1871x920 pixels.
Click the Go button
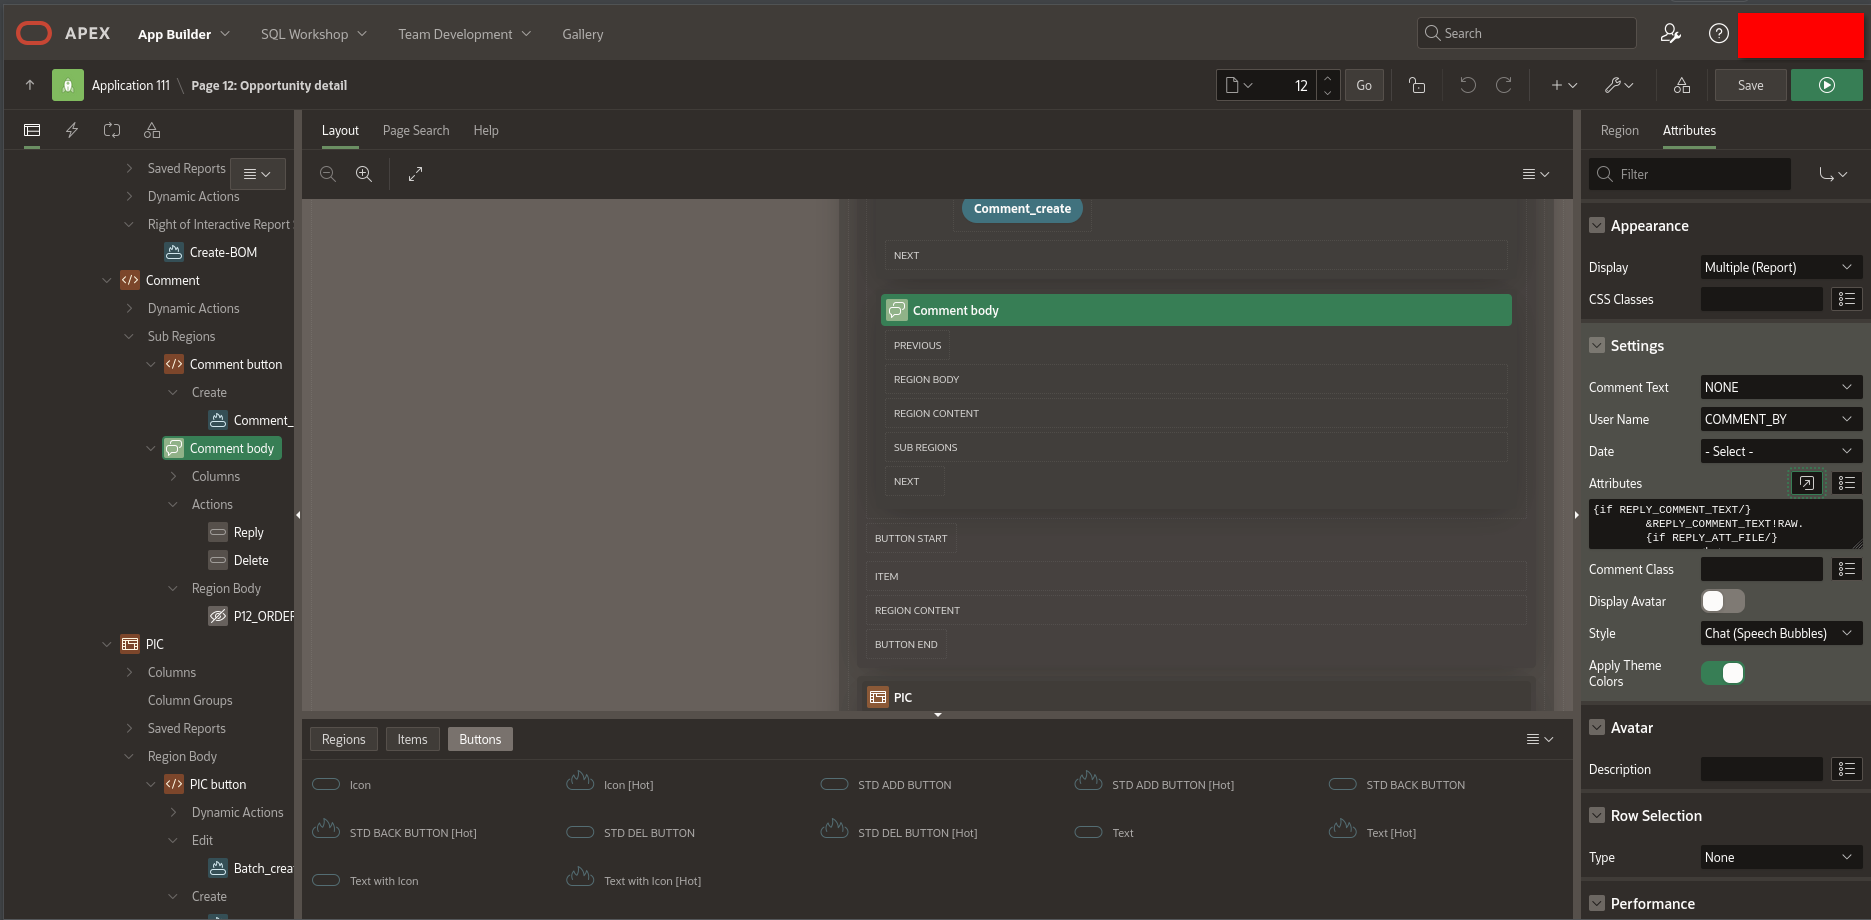point(1364,85)
